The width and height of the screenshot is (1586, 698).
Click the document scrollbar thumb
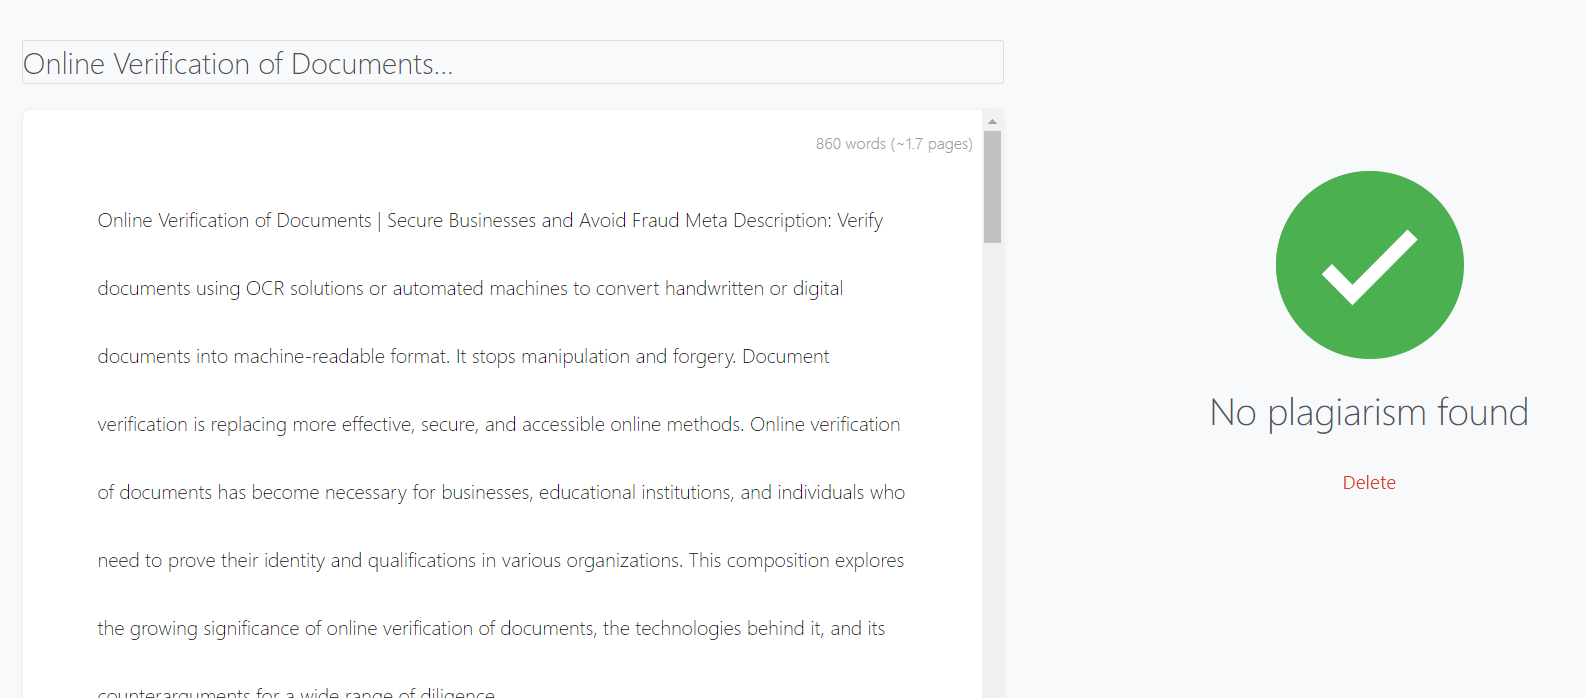tap(992, 187)
